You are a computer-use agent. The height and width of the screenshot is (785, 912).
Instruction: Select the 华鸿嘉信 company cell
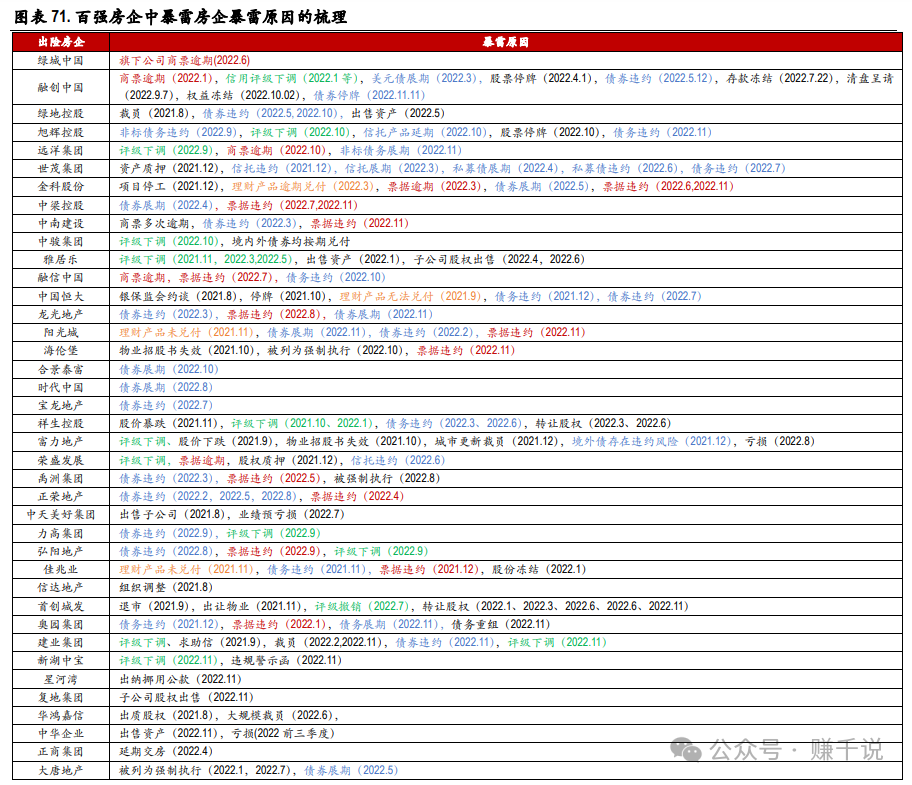click(61, 715)
